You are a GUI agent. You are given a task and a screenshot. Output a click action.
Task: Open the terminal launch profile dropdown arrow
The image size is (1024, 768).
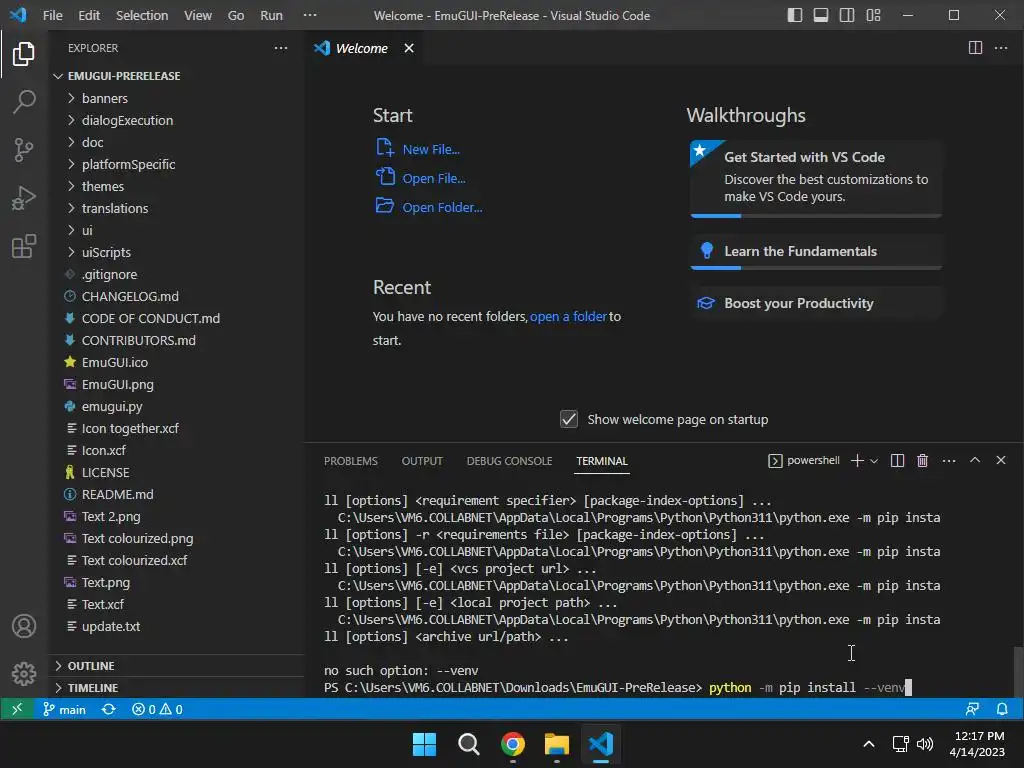(874, 460)
